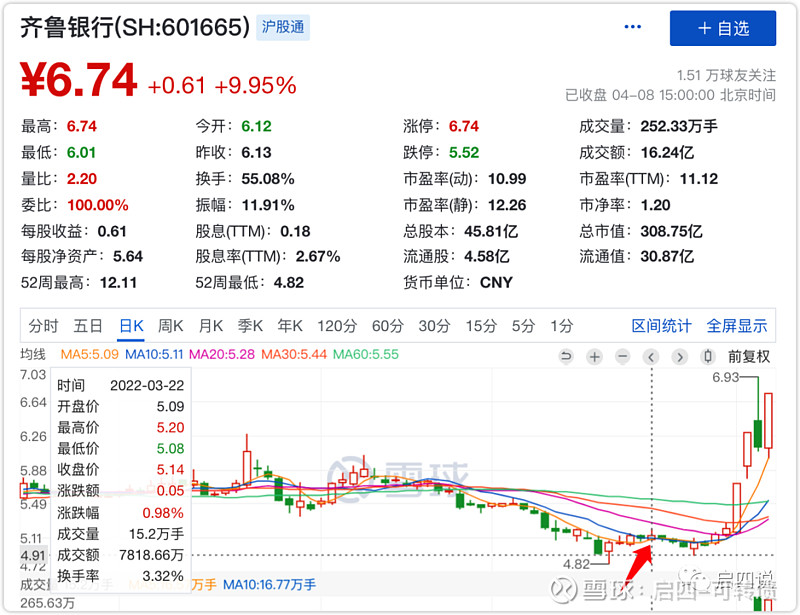Screen dimensions: 800x615
Task: Toggle the MA5 moving average line
Action: [x=90, y=354]
